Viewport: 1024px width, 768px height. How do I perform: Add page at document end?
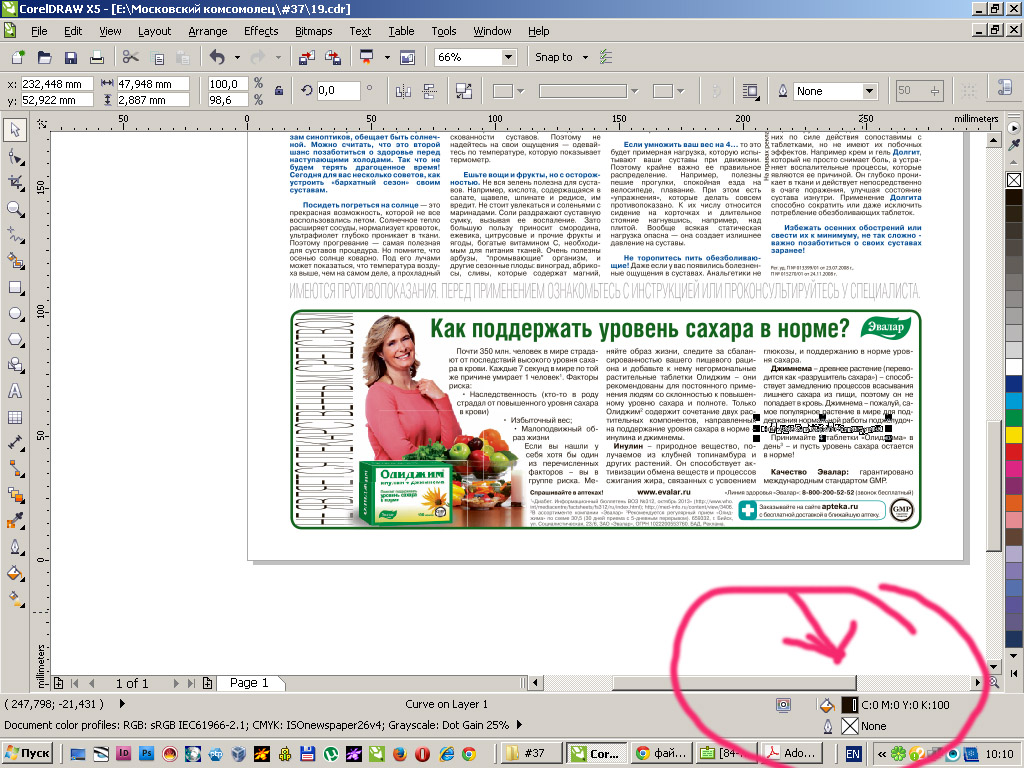pos(207,683)
